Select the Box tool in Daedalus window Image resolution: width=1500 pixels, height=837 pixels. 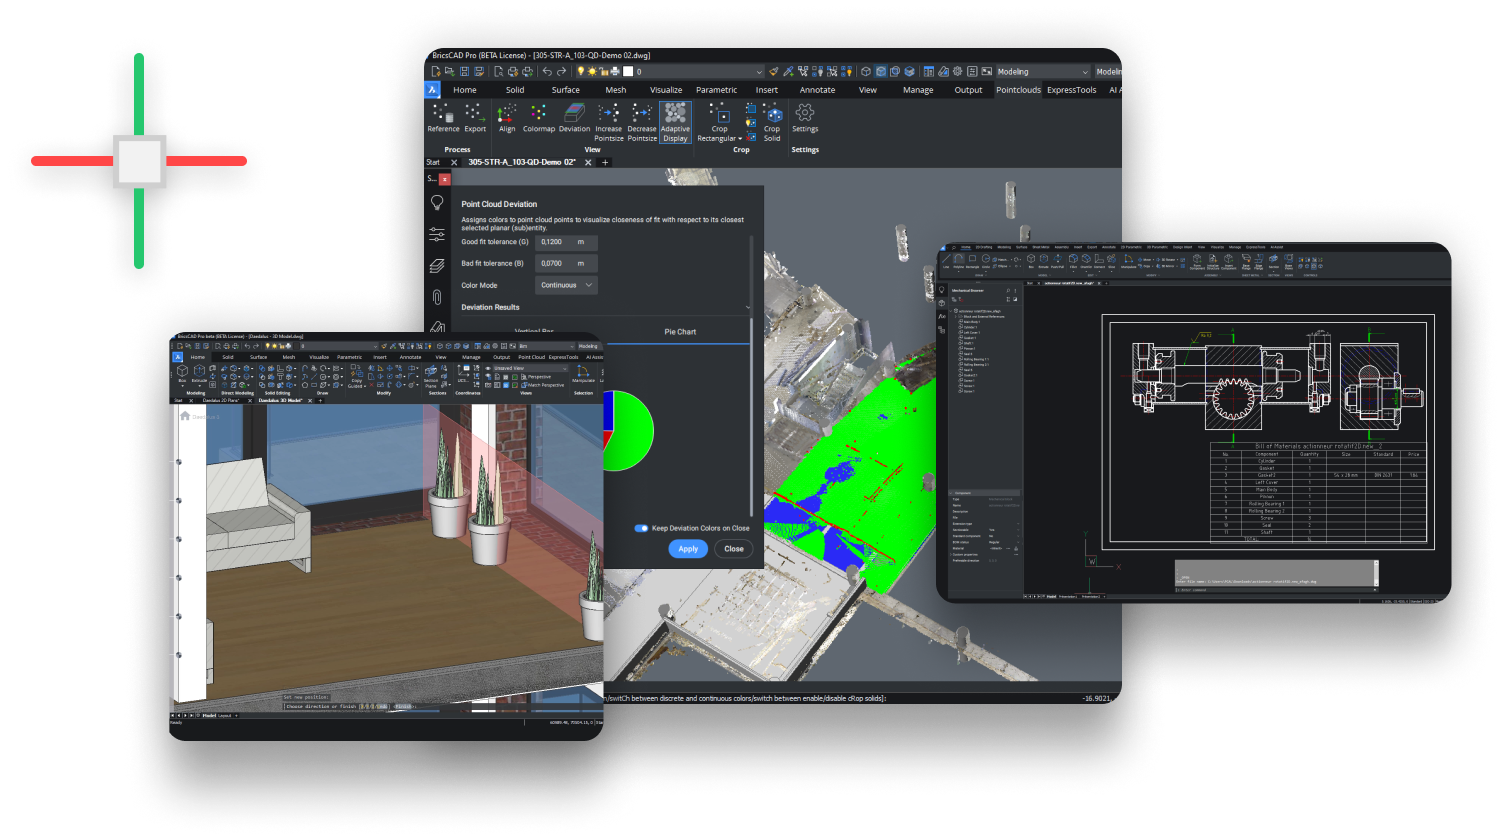click(x=182, y=373)
